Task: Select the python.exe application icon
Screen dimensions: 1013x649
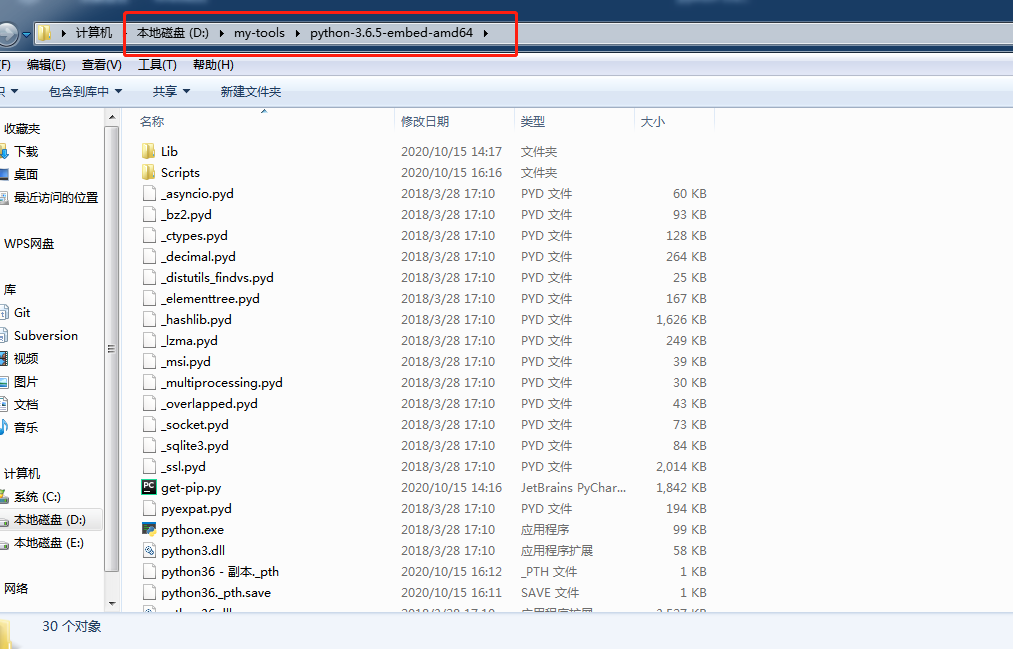Action: point(149,530)
